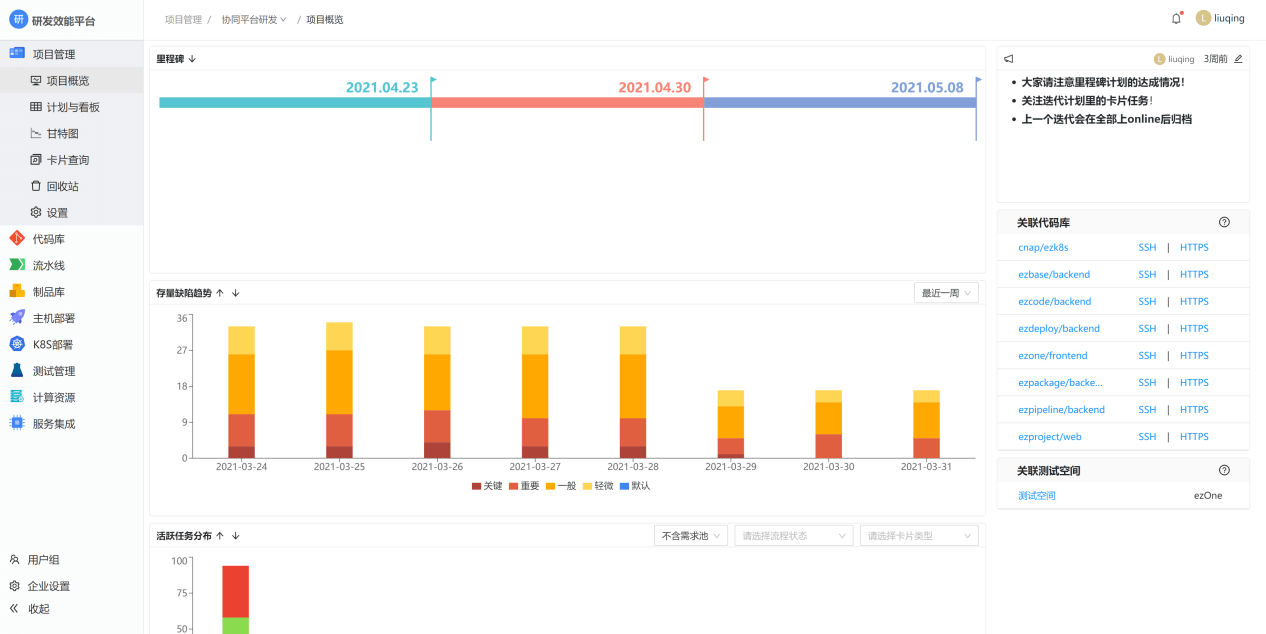1266x634 pixels.
Task: Click the cnap/ezk8s repository link
Action: (x=1043, y=247)
